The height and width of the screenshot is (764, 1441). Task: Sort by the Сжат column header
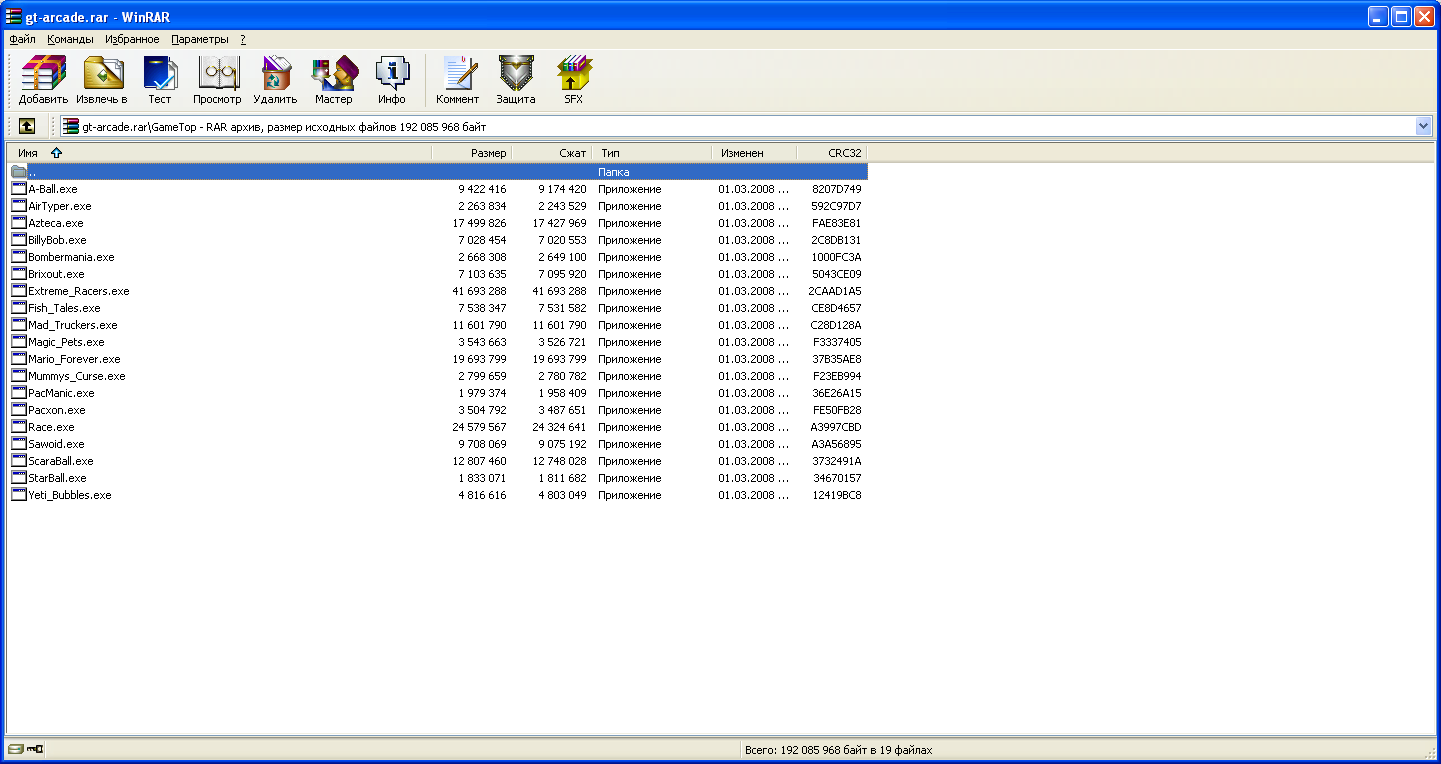click(x=551, y=153)
